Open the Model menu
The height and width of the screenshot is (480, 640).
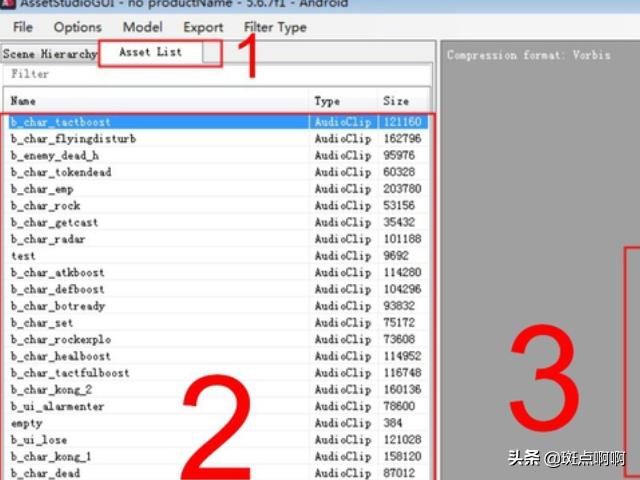pos(142,27)
